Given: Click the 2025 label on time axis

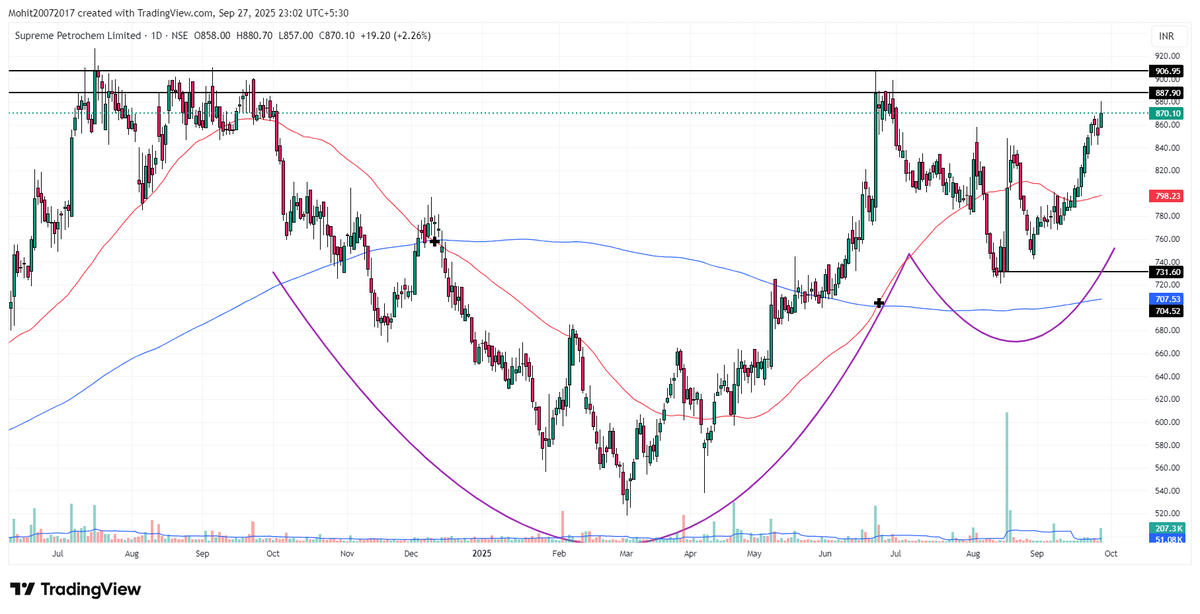Looking at the screenshot, I should click(x=482, y=552).
